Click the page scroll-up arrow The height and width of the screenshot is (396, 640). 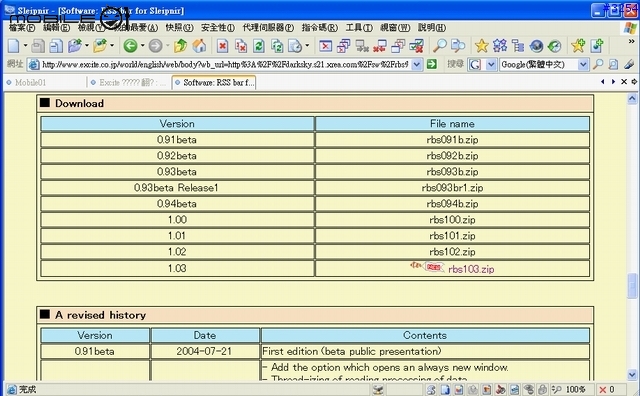tap(632, 98)
